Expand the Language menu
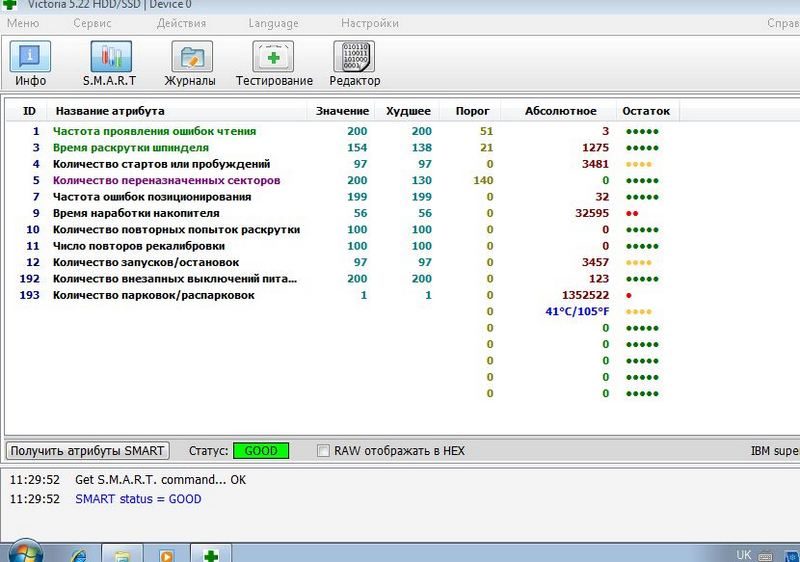 click(x=272, y=23)
